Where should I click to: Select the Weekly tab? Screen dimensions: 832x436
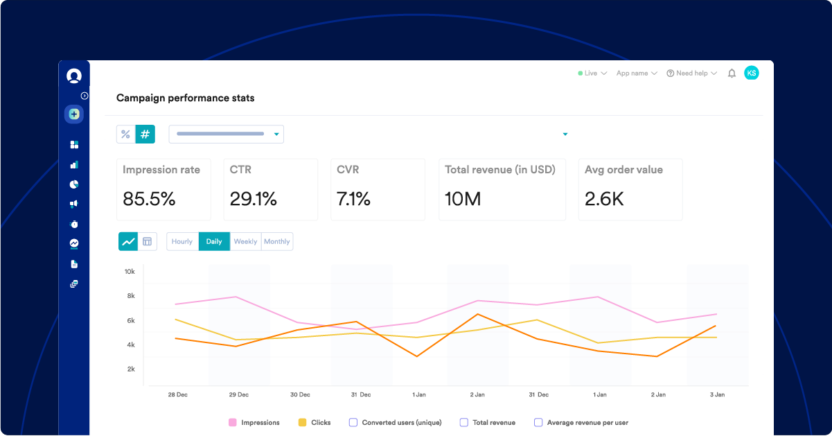pyautogui.click(x=245, y=241)
